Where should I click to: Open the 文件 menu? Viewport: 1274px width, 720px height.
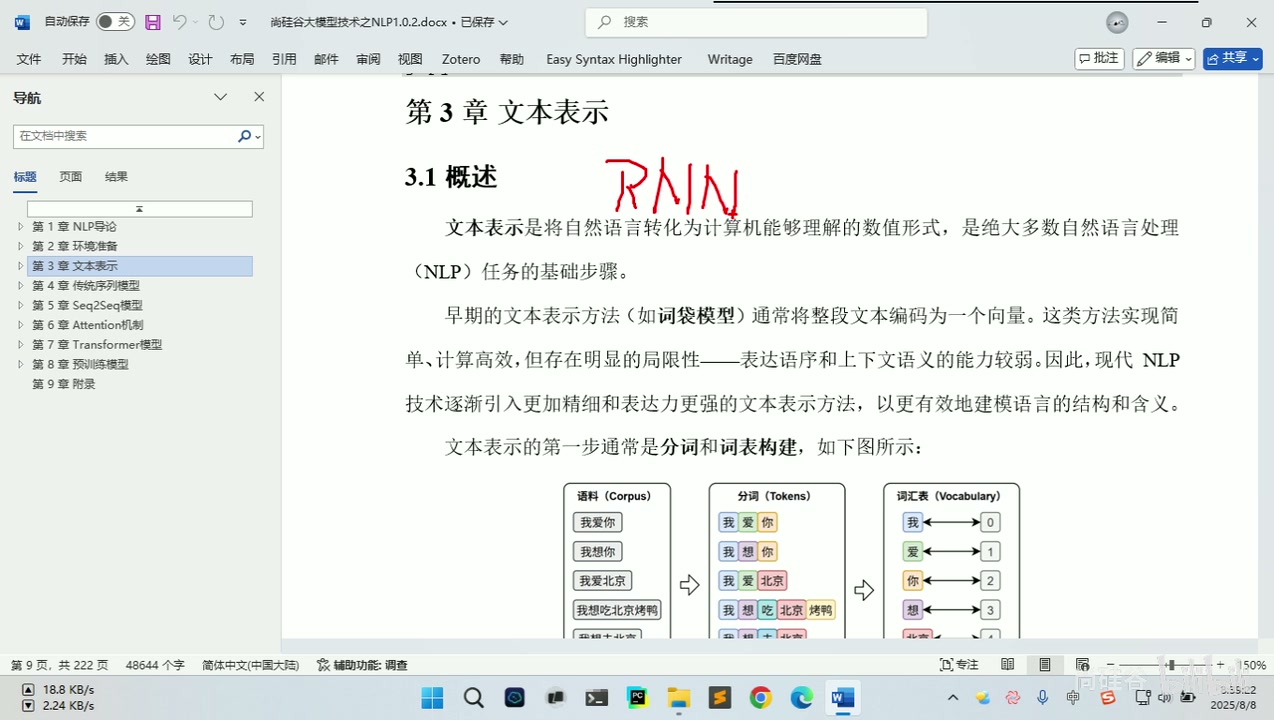29,59
